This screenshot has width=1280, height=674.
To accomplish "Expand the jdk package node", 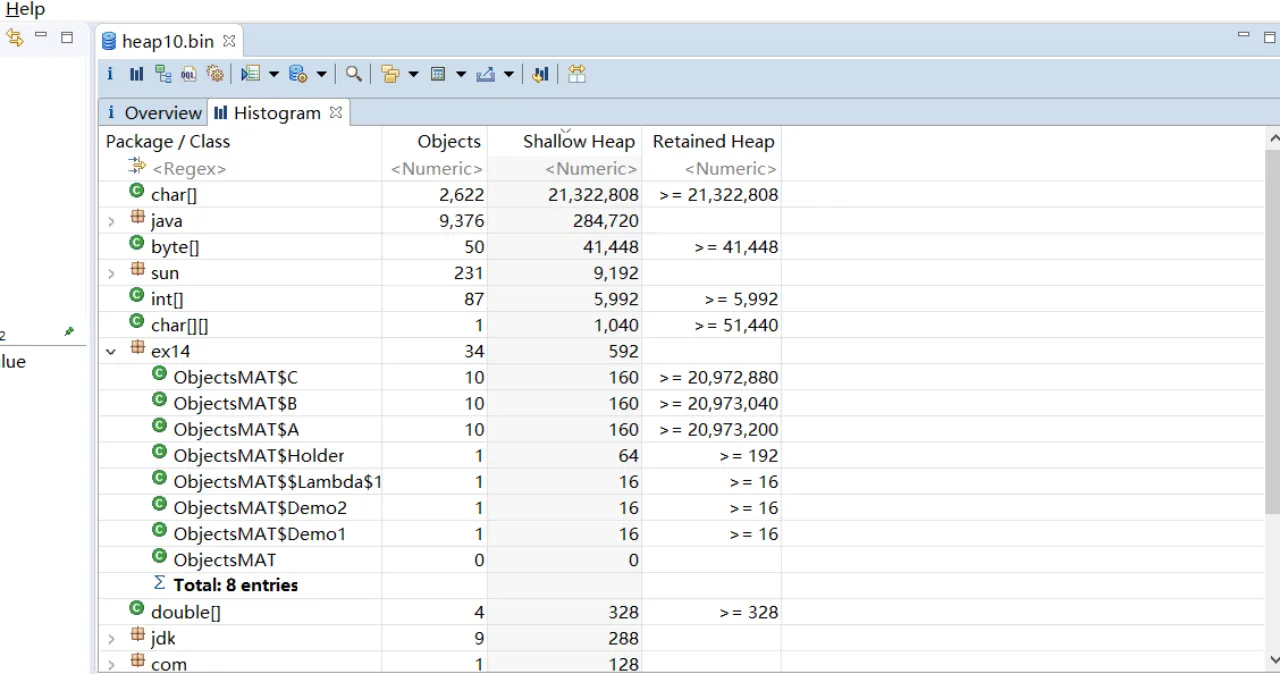I will (x=111, y=638).
